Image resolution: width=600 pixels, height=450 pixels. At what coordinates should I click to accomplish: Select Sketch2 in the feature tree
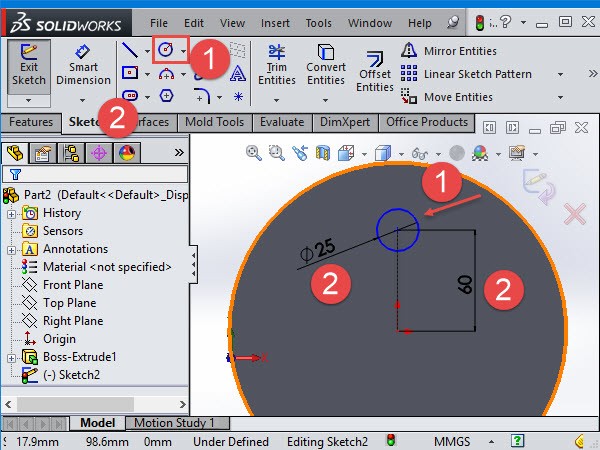point(71,375)
